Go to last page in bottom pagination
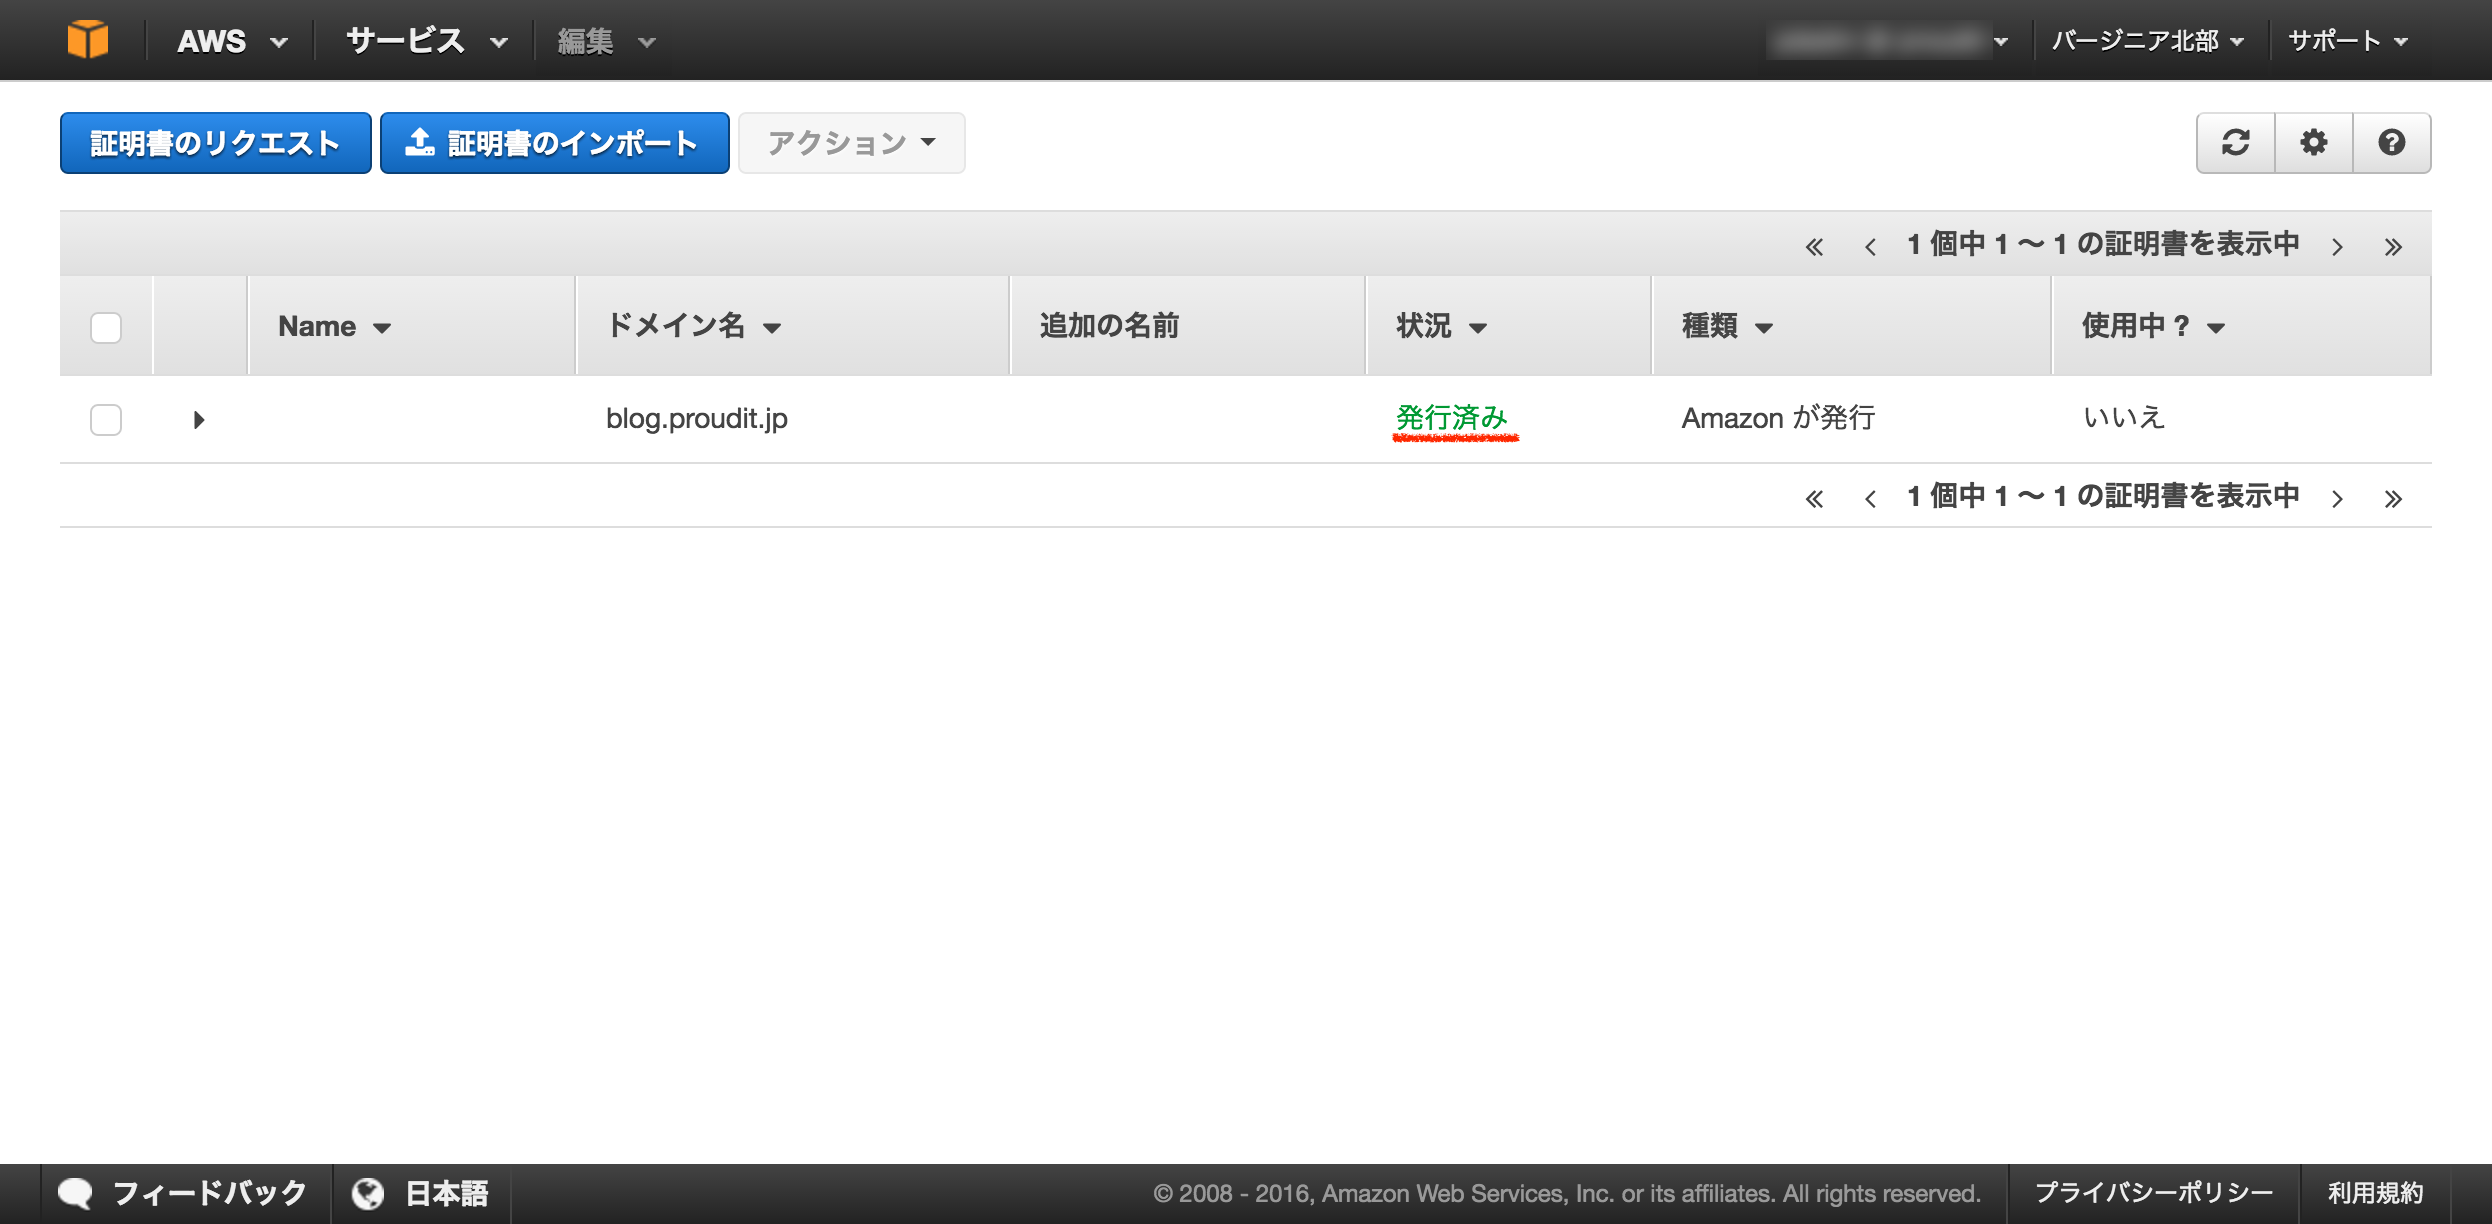2492x1224 pixels. tap(2392, 498)
